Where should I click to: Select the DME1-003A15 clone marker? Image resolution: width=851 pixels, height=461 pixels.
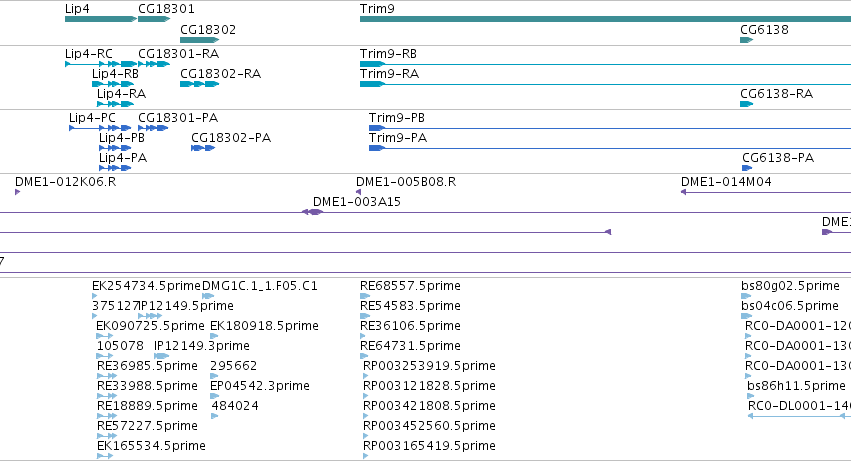pos(313,212)
